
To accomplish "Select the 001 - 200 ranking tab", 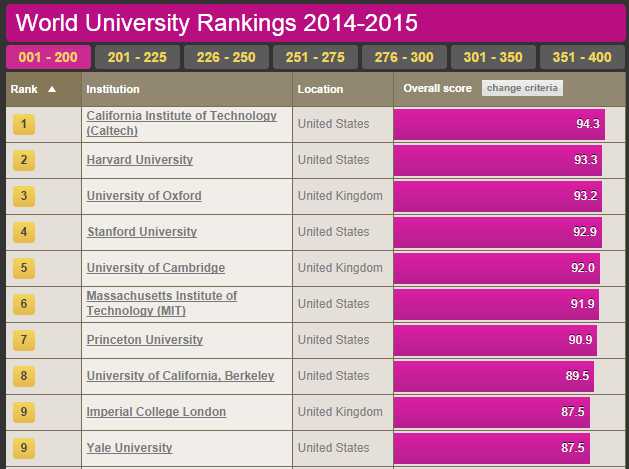I will click(48, 57).
